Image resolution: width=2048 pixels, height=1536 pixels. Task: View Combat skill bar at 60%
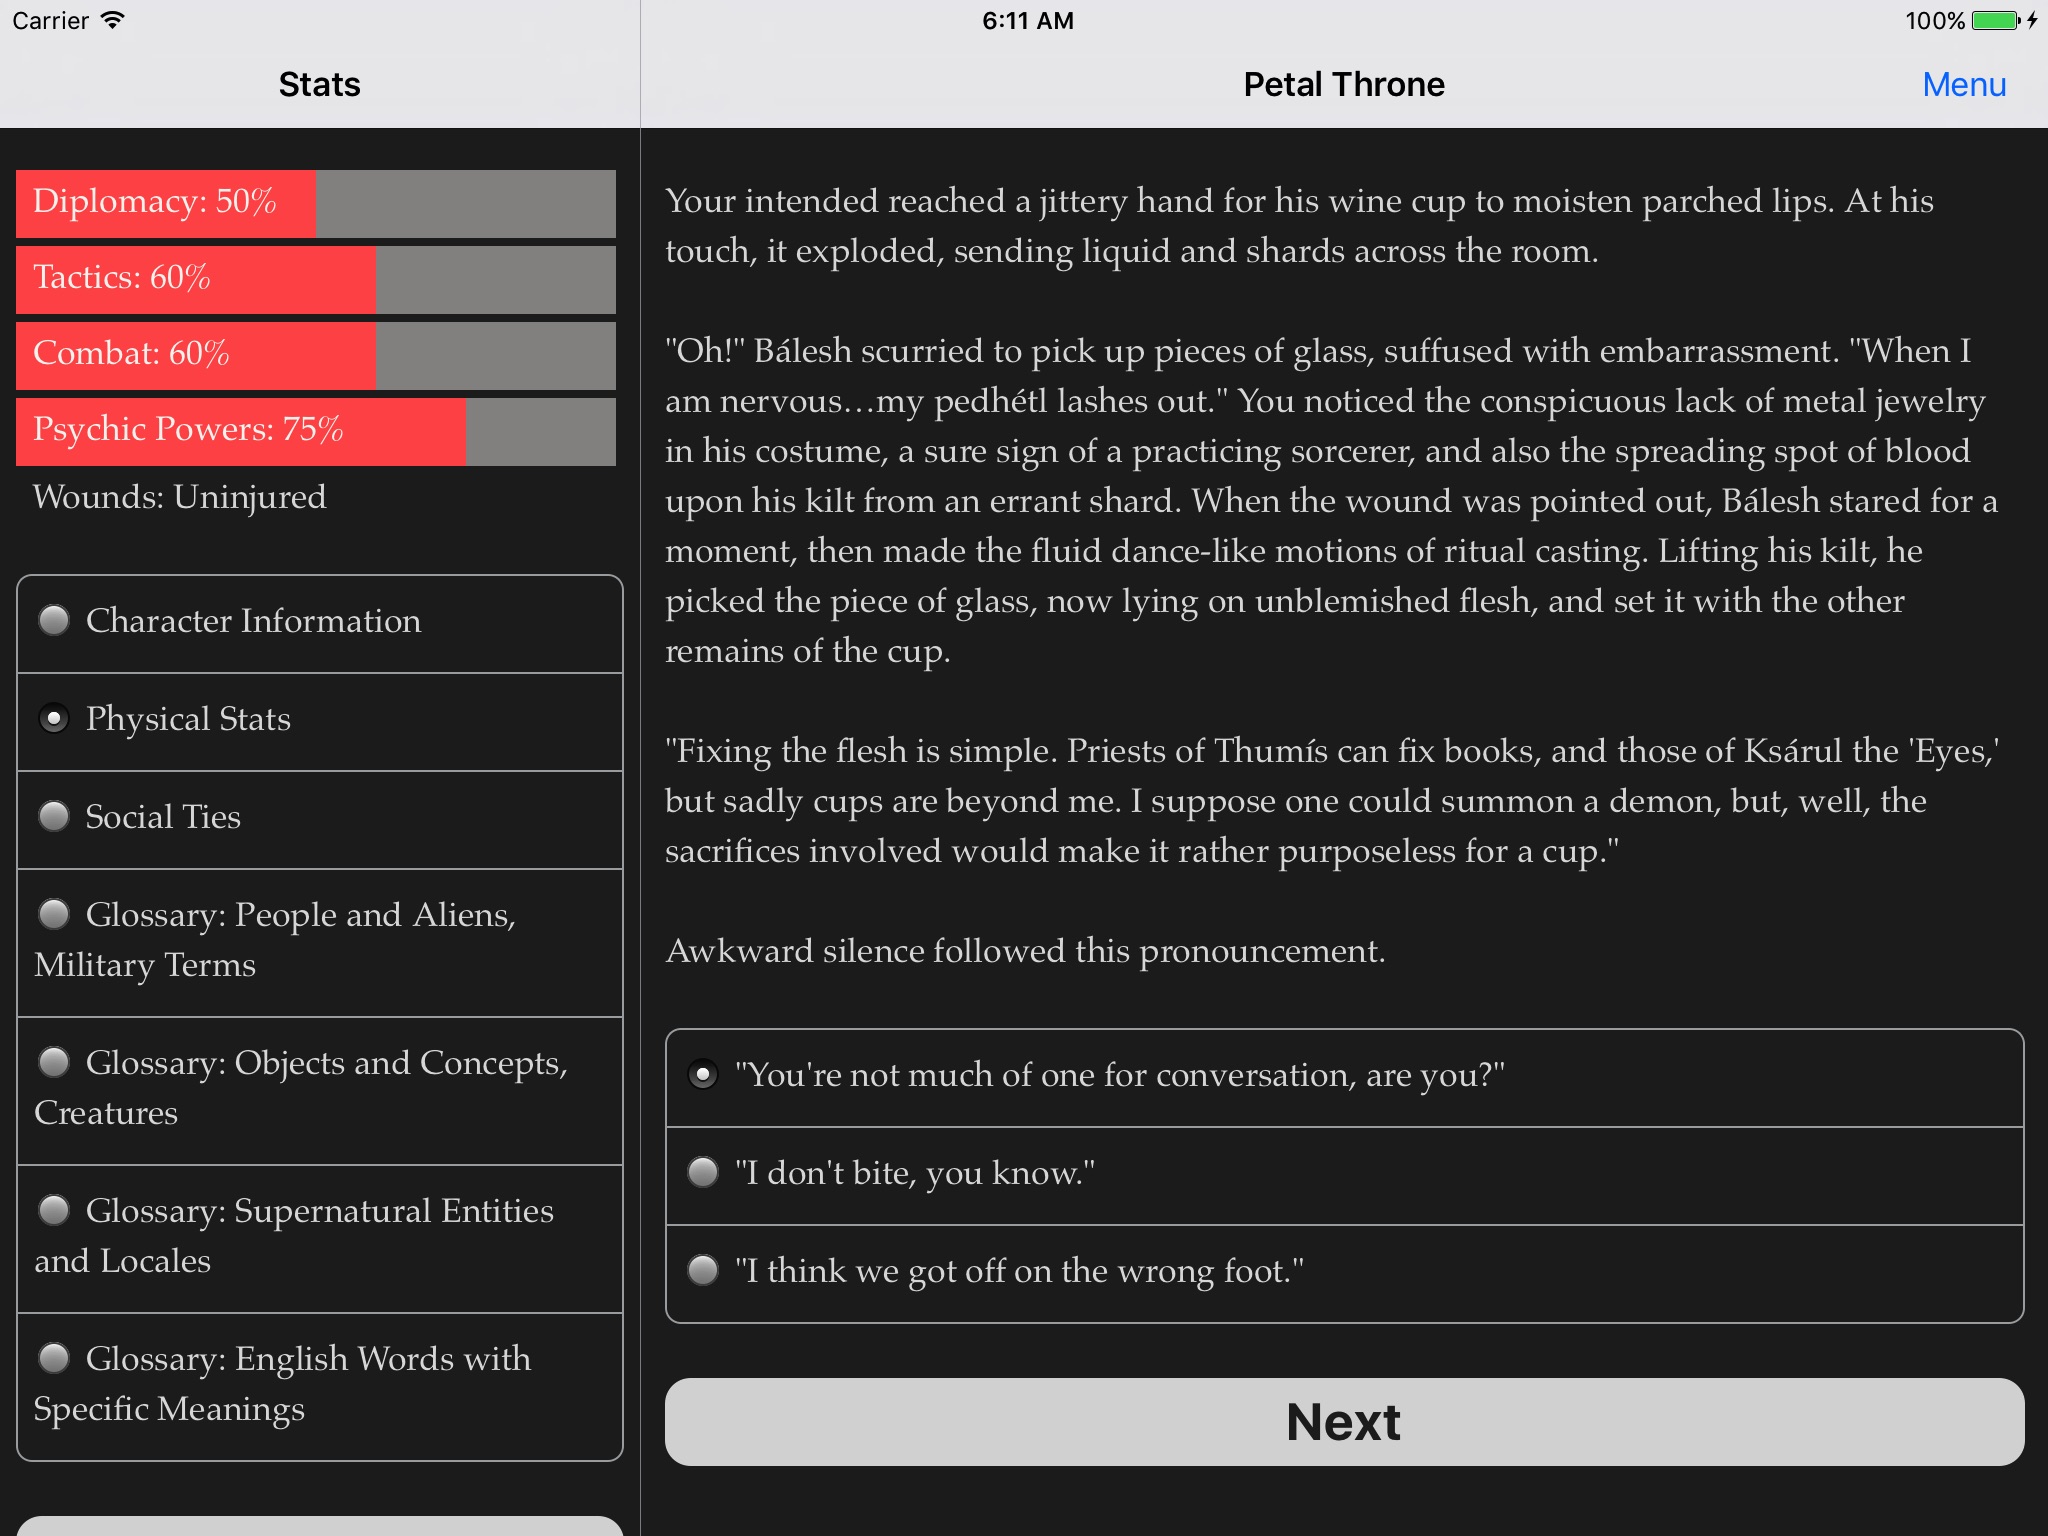pyautogui.click(x=316, y=352)
